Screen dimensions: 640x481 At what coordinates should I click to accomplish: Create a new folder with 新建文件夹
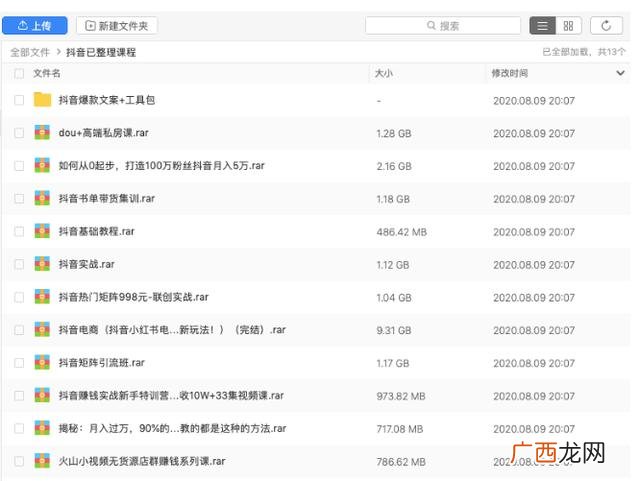click(117, 26)
